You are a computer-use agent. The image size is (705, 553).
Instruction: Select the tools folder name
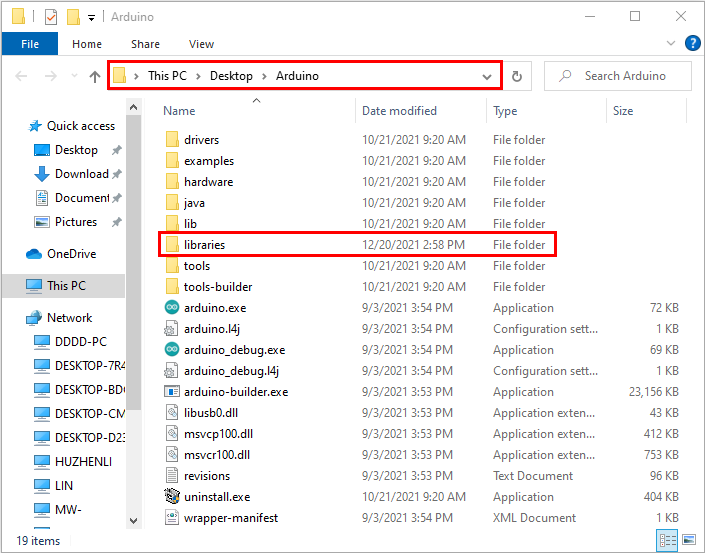[x=197, y=266]
